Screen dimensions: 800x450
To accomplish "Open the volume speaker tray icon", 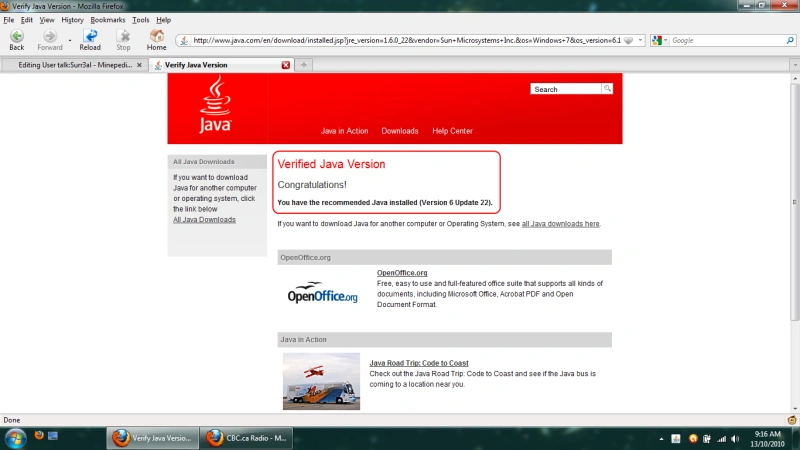I will coord(735,439).
